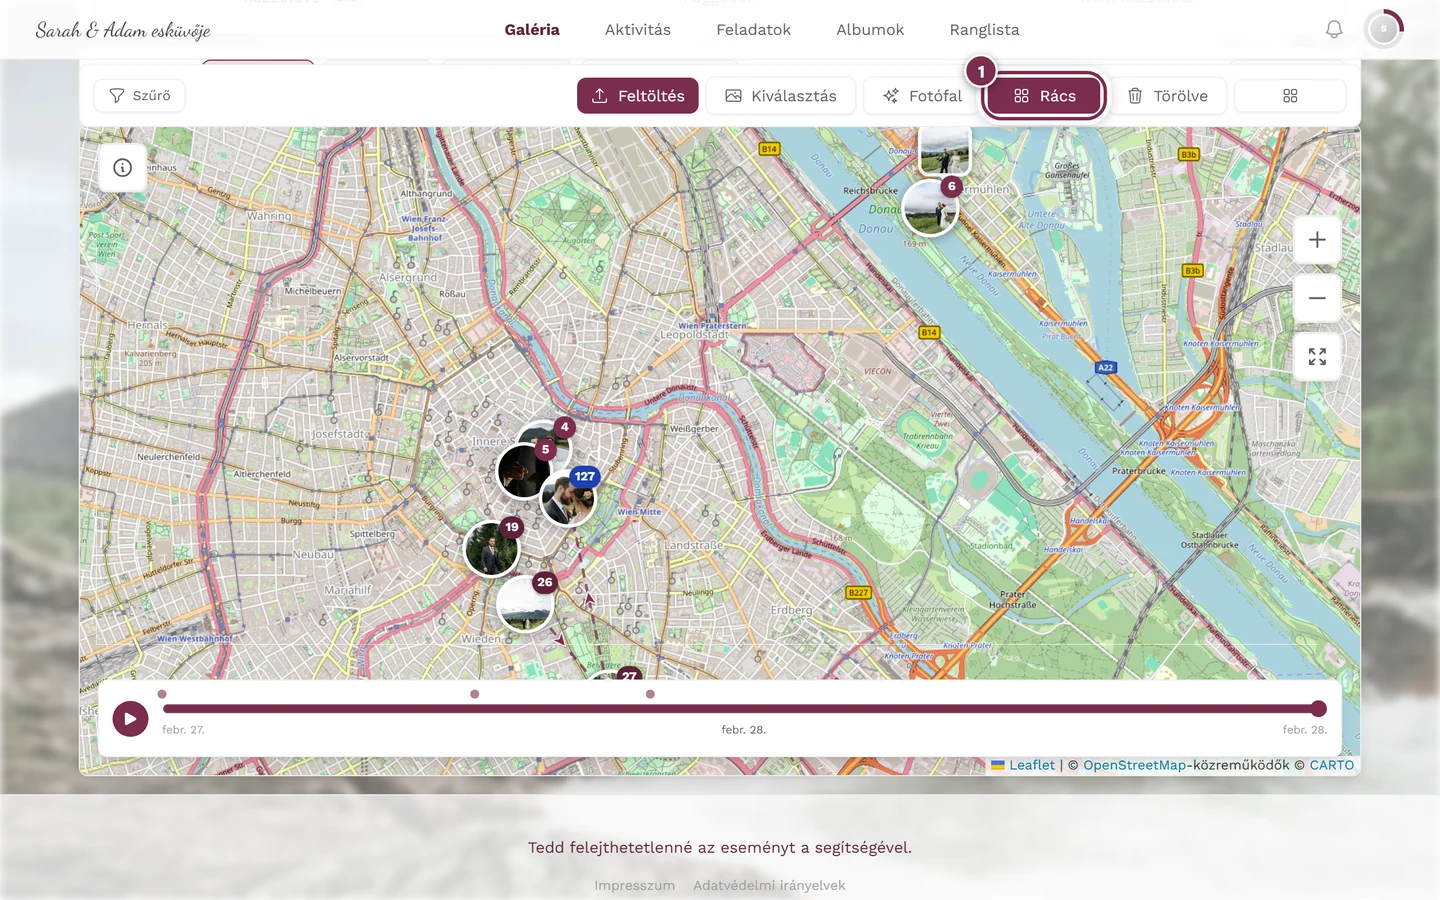This screenshot has height=900, width=1440.
Task: Click the map info icon
Action: tap(123, 168)
